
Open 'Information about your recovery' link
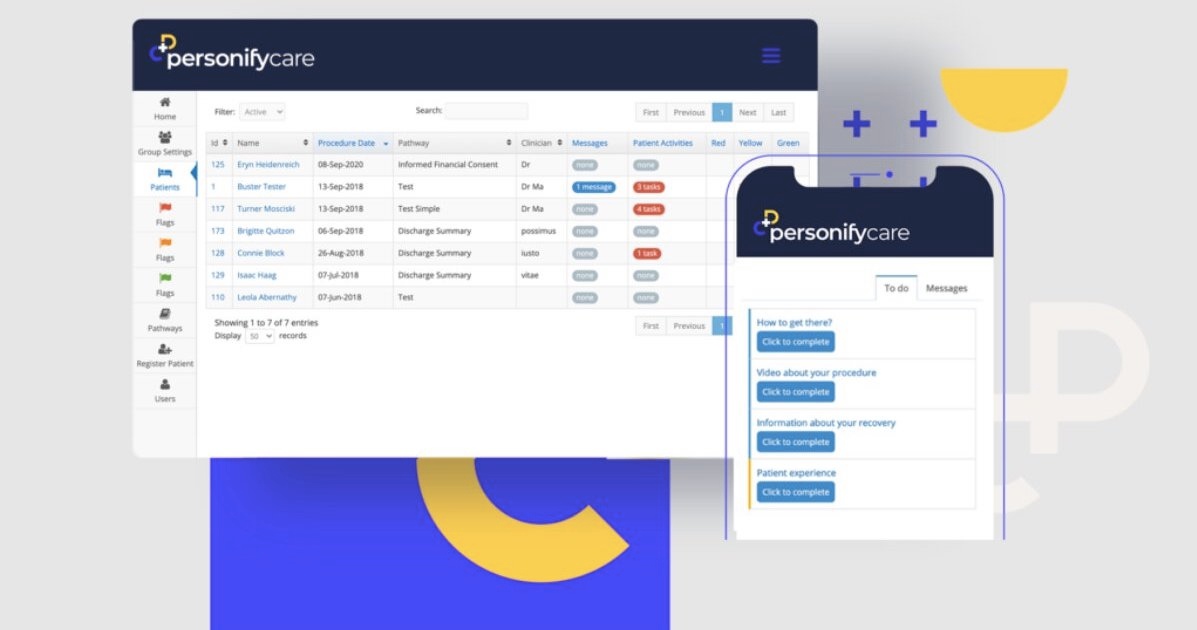pos(825,422)
